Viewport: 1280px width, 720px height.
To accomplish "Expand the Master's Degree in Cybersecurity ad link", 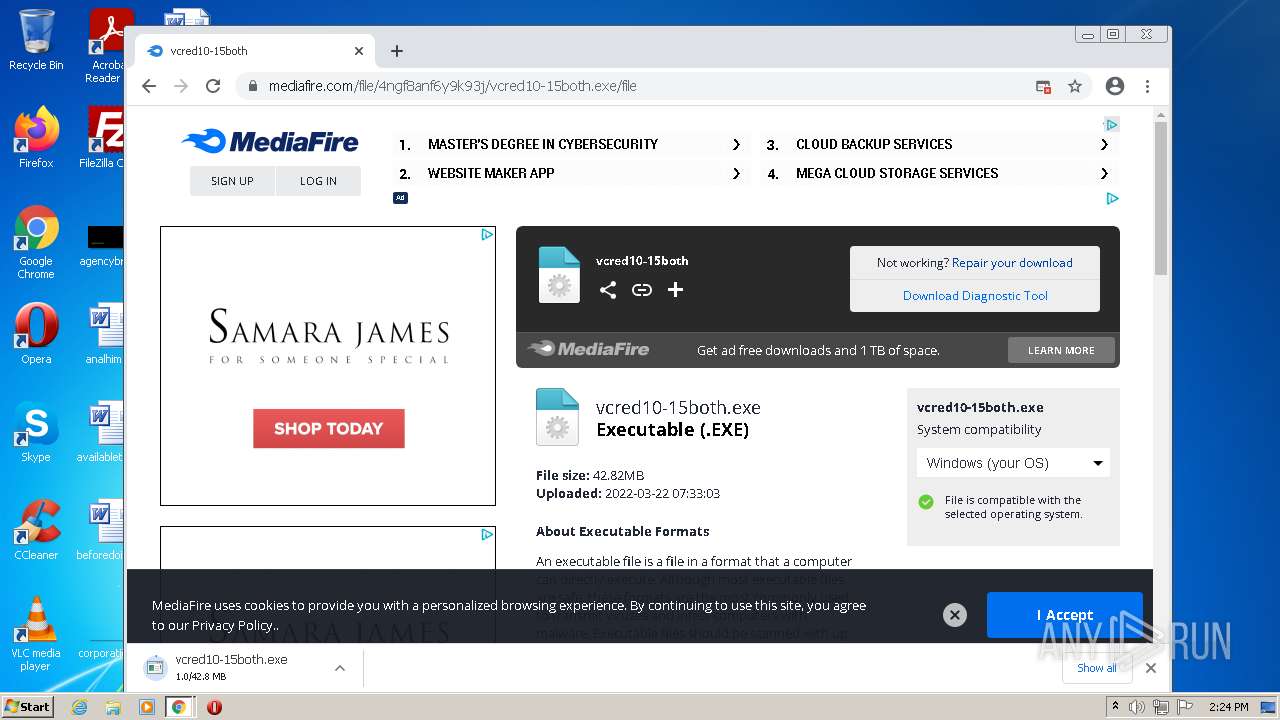I will click(736, 144).
